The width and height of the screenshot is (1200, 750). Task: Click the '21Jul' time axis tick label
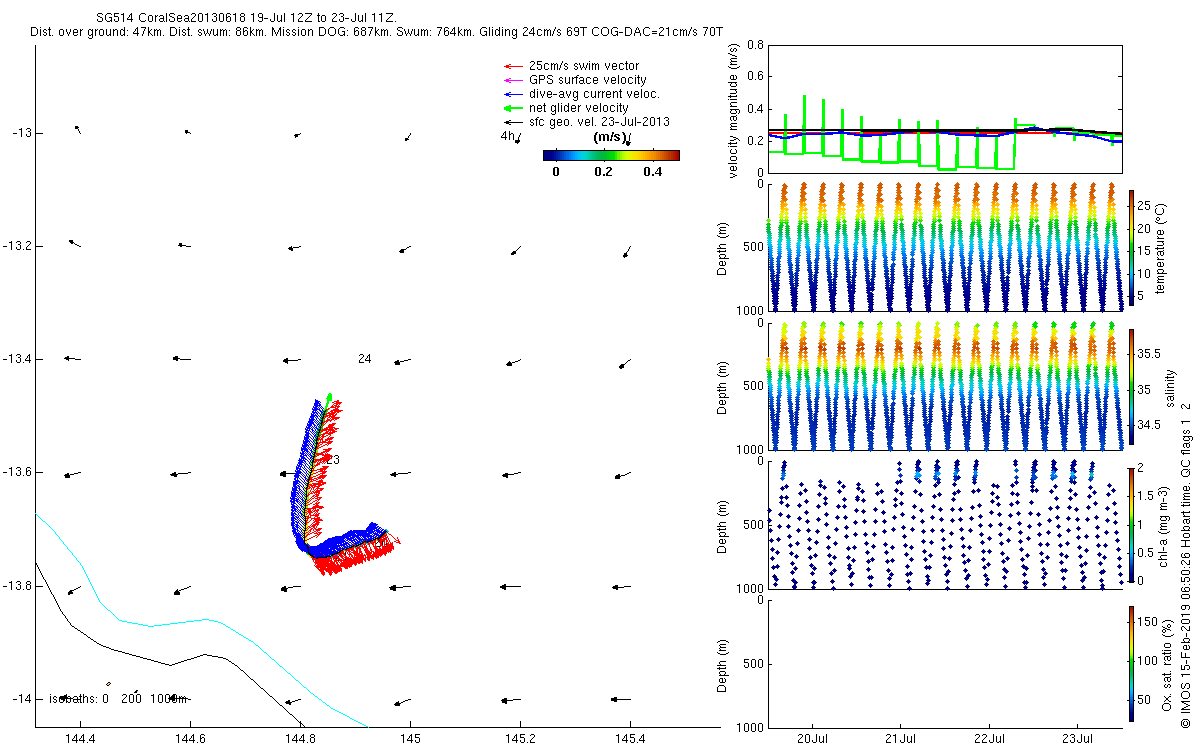tap(900, 739)
